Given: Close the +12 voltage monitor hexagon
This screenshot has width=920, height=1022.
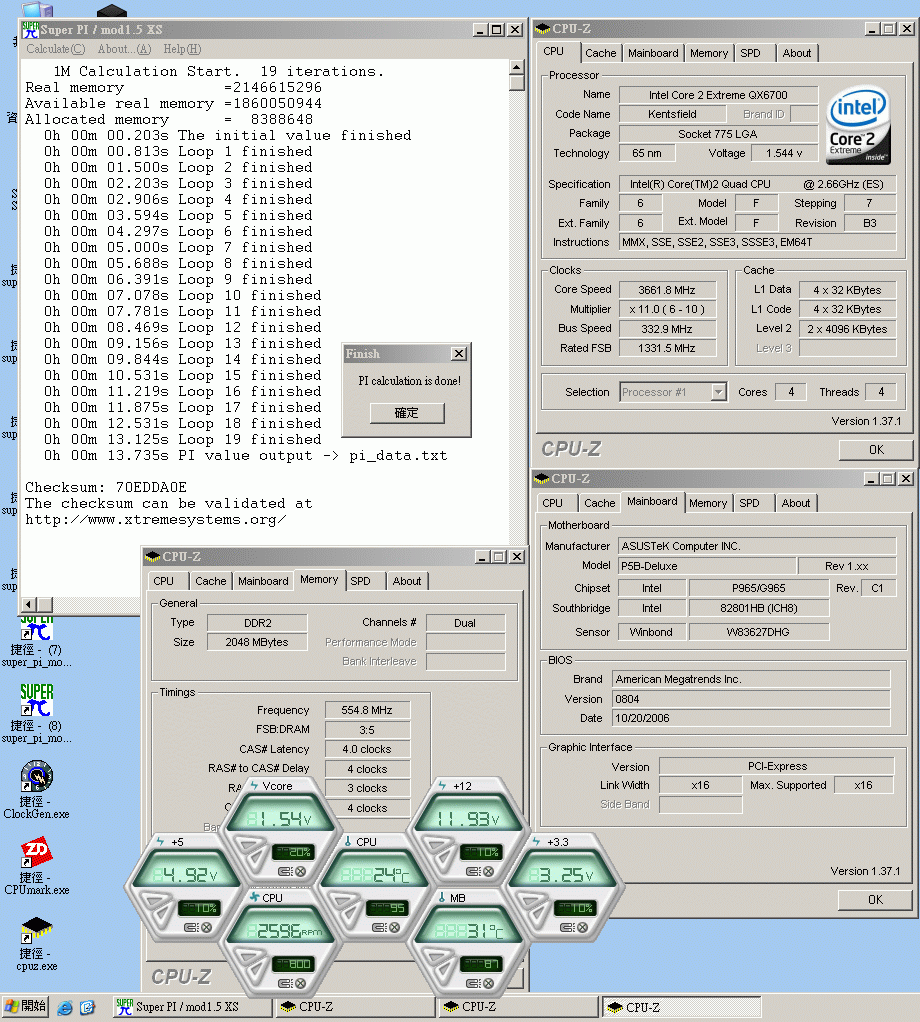Looking at the screenshot, I should pos(488,871).
